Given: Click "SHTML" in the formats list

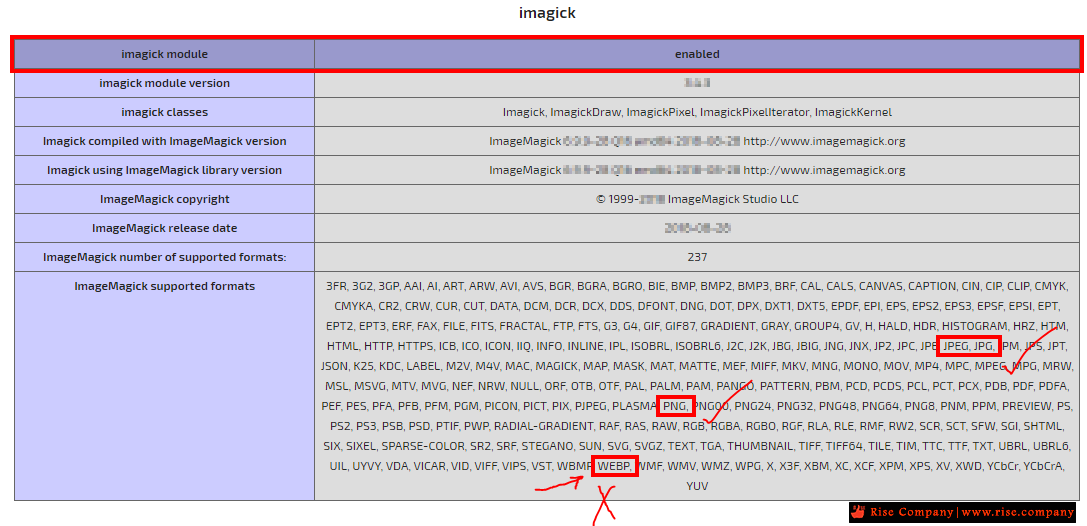Looking at the screenshot, I should tap(1041, 426).
